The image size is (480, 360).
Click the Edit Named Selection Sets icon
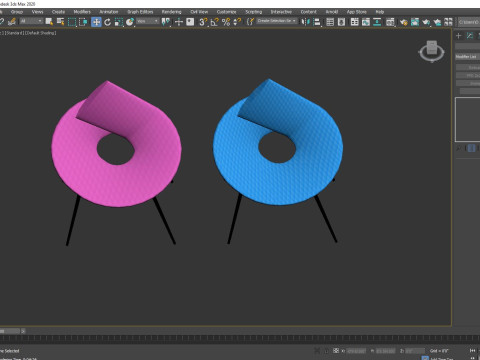(250, 22)
